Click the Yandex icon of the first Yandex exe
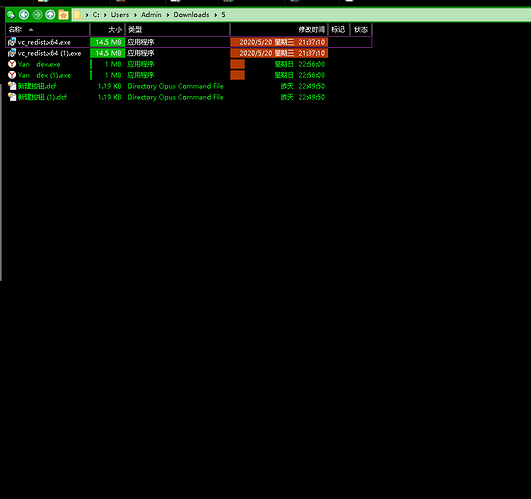 12,64
